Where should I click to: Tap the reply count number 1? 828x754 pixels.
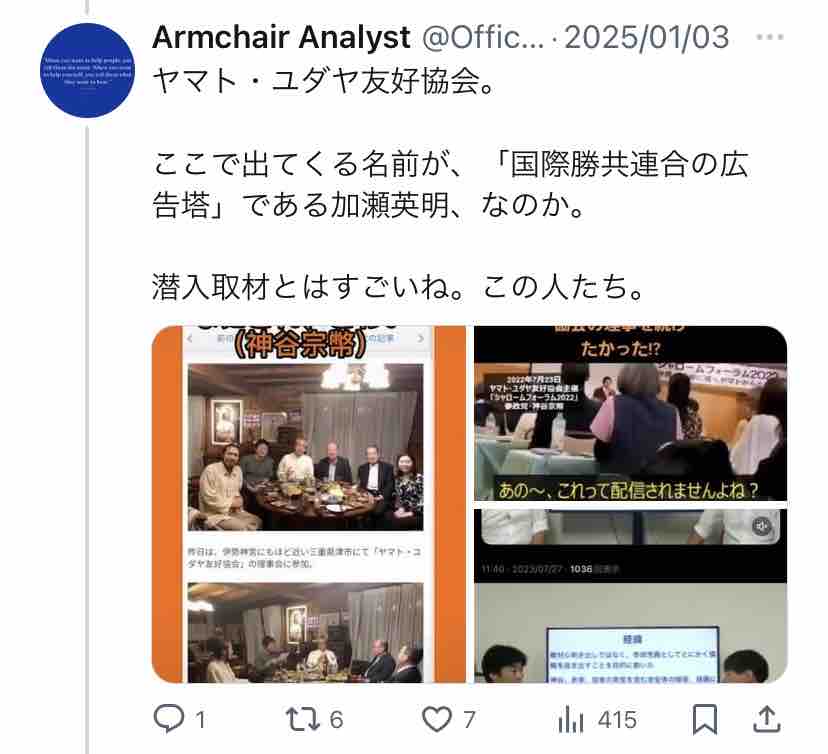pos(200,720)
